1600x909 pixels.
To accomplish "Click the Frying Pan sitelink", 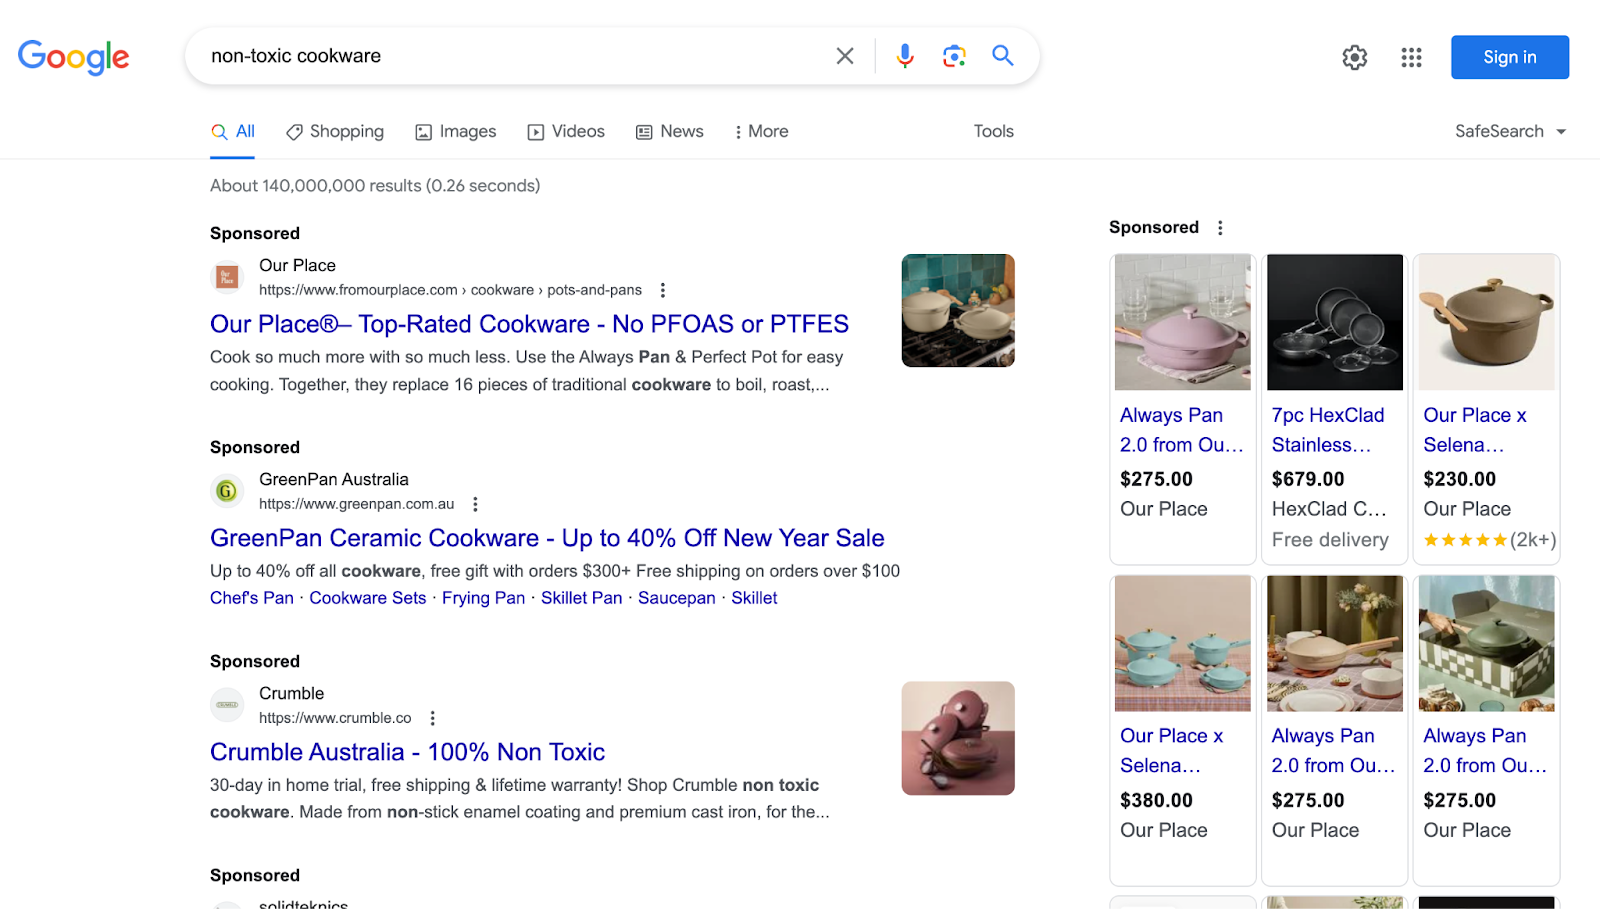I will tap(483, 598).
